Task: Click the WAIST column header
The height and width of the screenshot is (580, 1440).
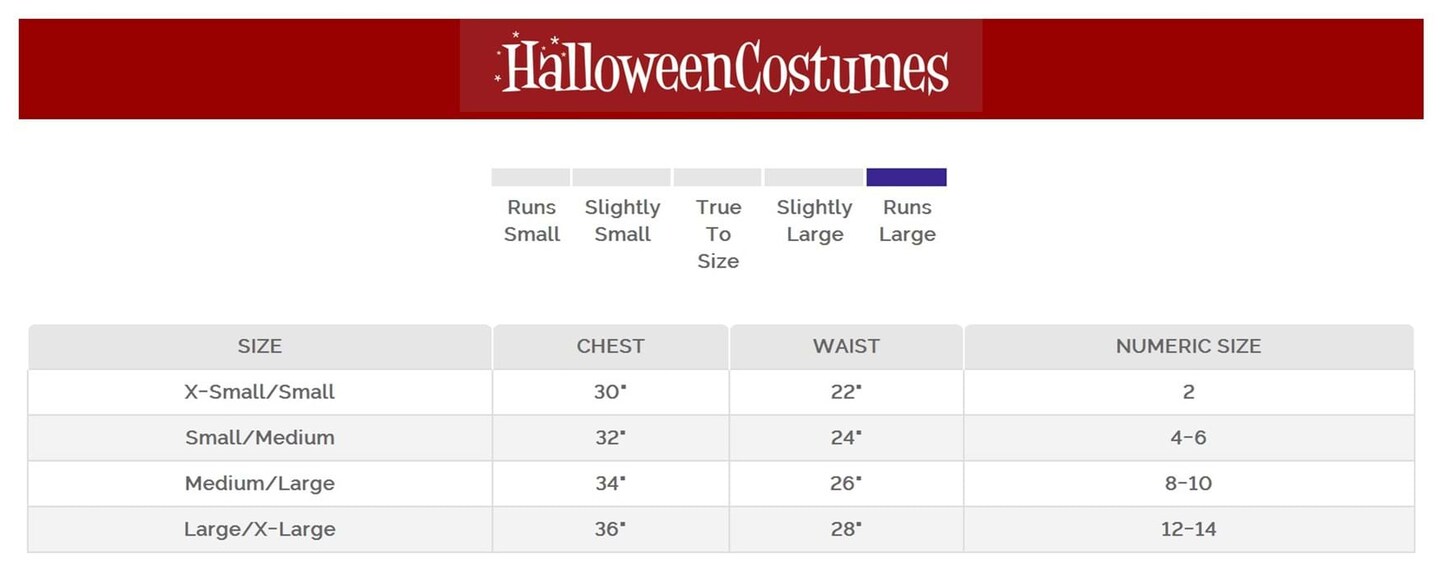Action: tap(846, 347)
